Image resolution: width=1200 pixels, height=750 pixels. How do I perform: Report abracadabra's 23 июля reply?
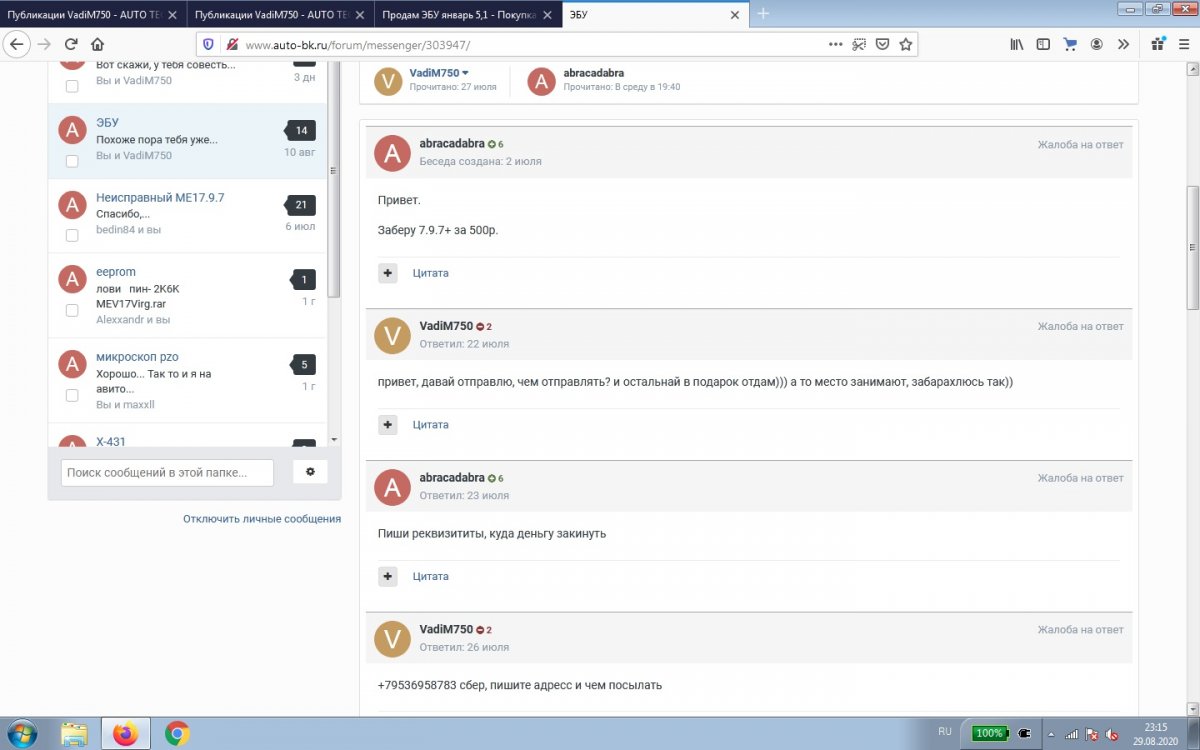(x=1080, y=478)
